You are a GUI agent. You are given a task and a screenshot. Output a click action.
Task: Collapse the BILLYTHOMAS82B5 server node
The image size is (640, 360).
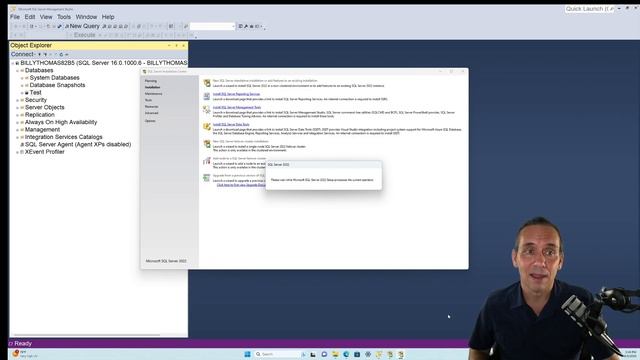(x=13, y=63)
